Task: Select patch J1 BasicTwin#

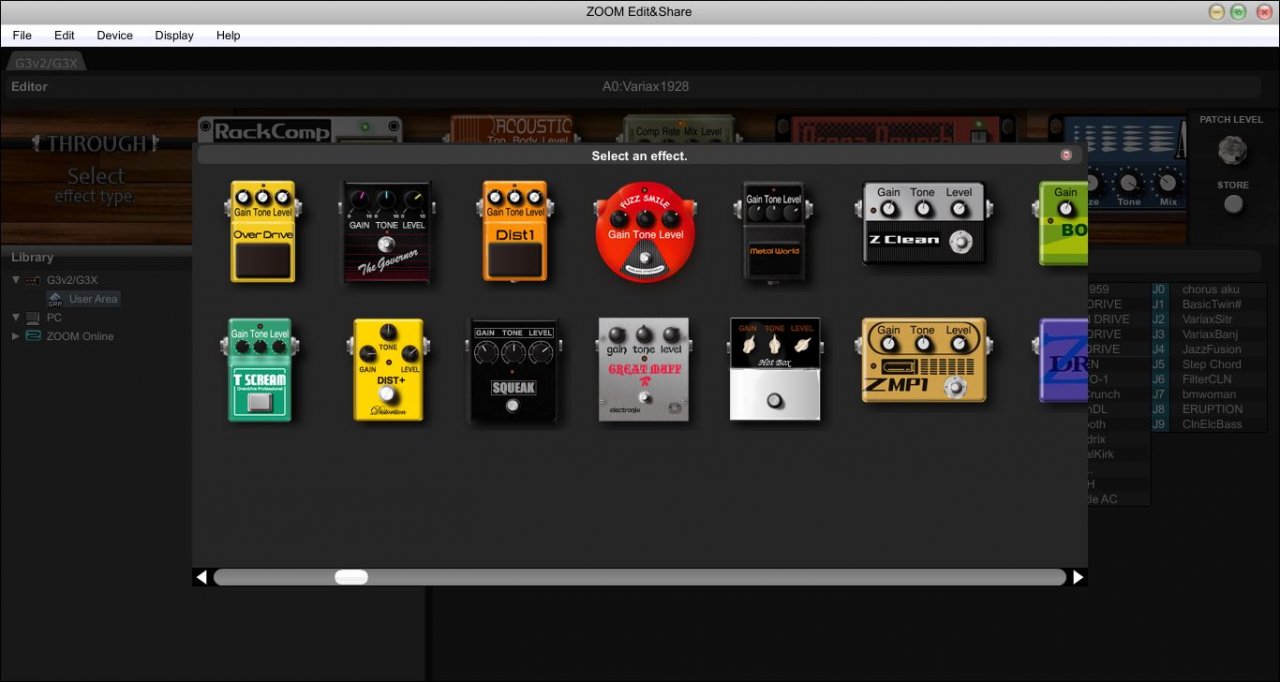Action: pos(1209,304)
